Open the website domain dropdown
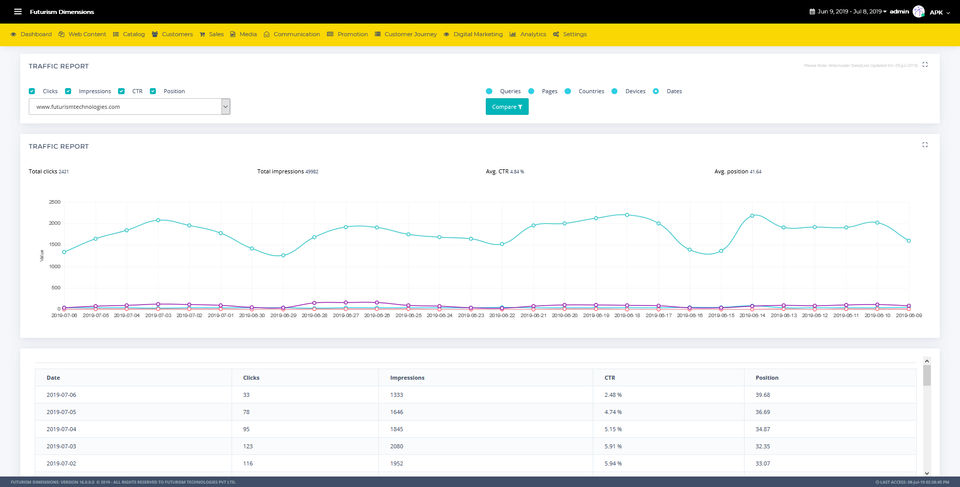This screenshot has width=960, height=487. click(129, 107)
